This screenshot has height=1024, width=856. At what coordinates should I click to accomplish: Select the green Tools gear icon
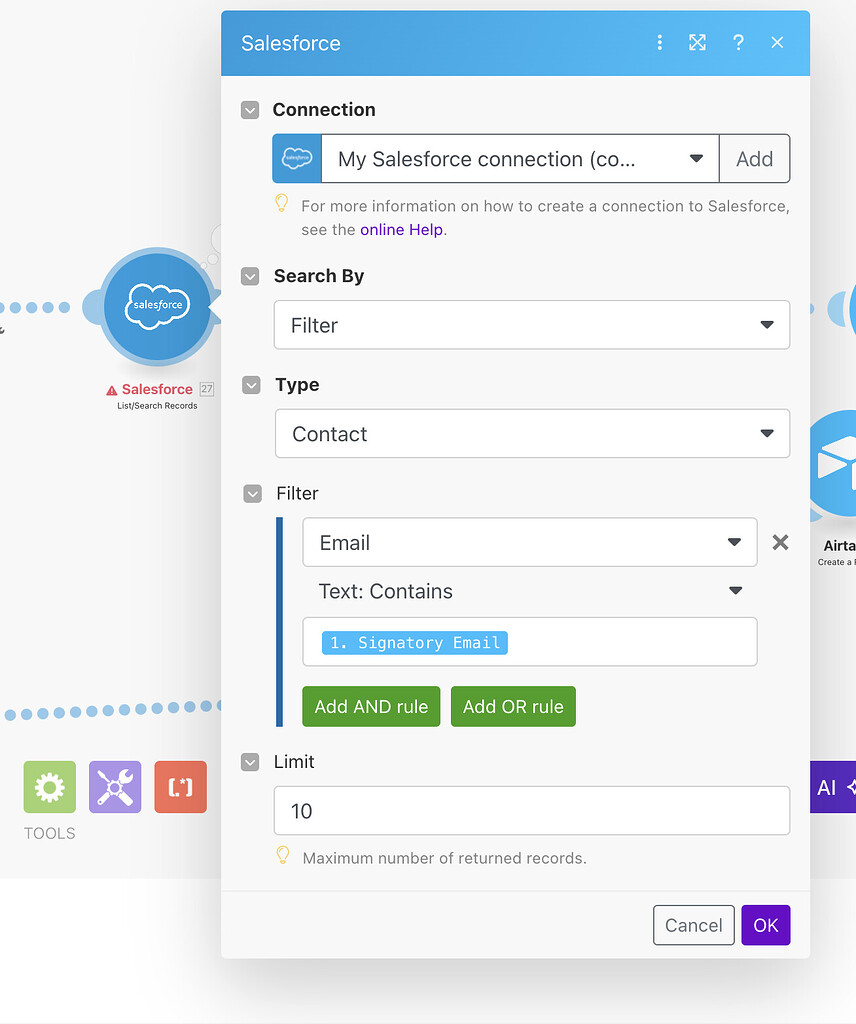pyautogui.click(x=49, y=787)
